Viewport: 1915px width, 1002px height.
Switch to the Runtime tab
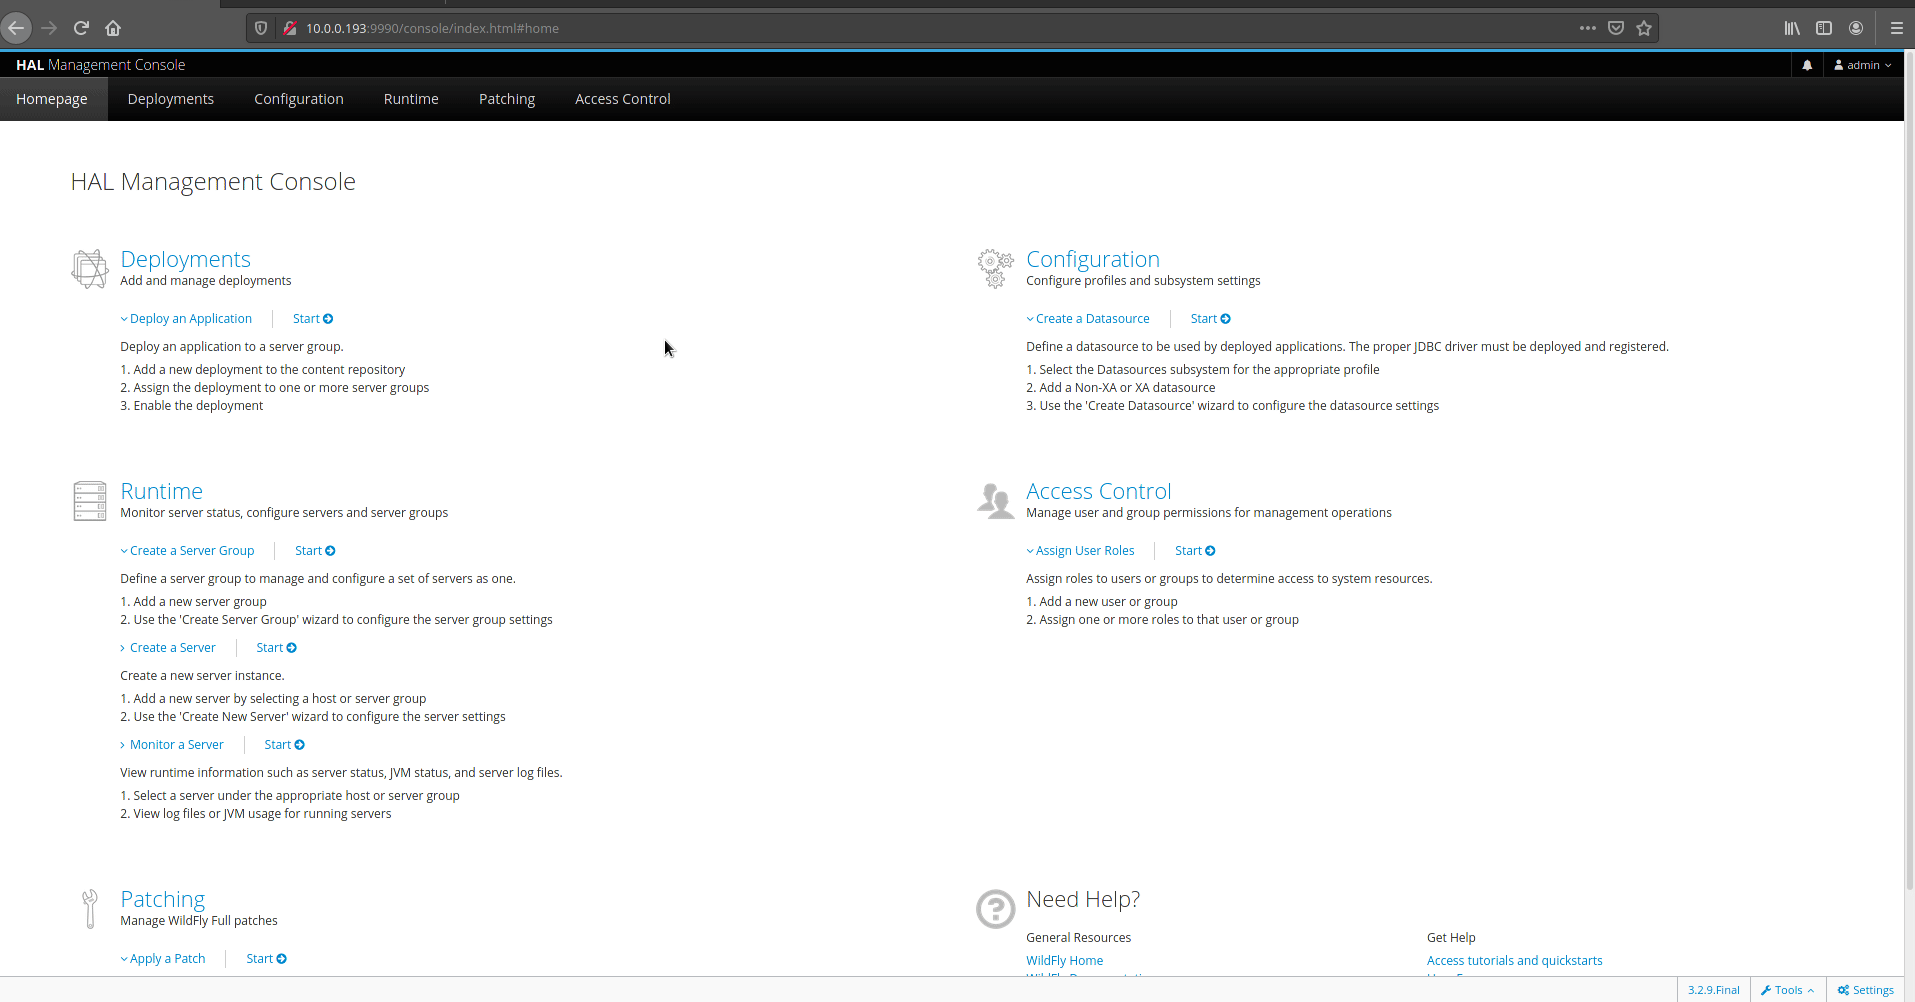(x=411, y=99)
